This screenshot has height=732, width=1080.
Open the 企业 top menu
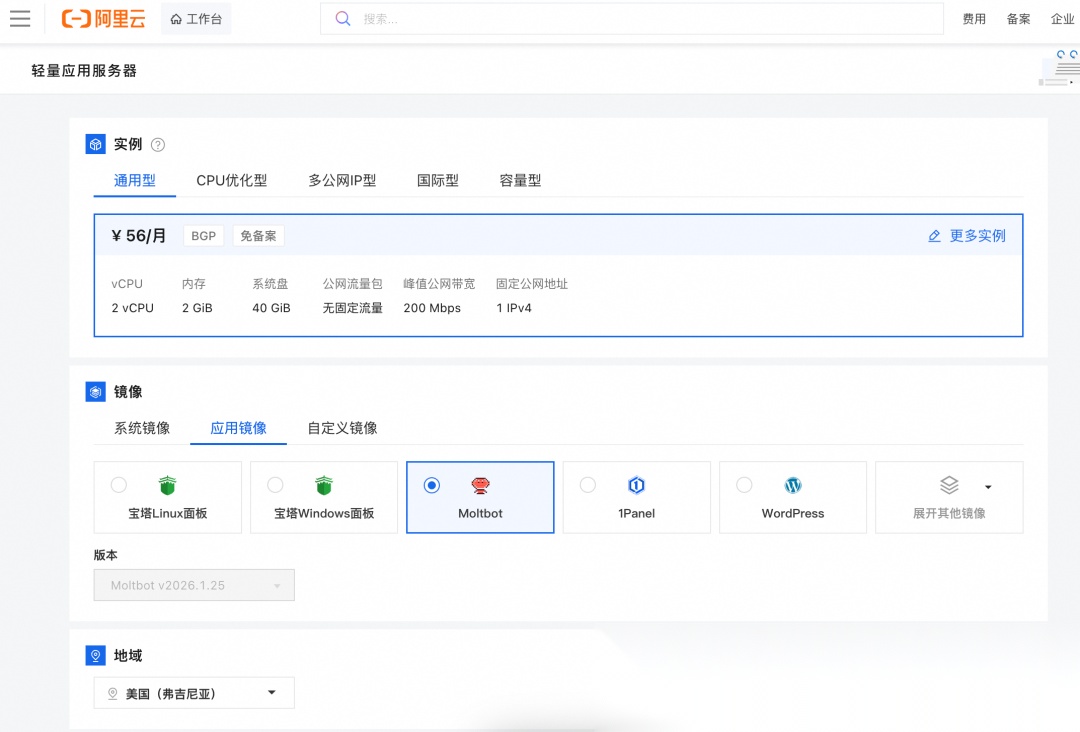[x=1062, y=19]
